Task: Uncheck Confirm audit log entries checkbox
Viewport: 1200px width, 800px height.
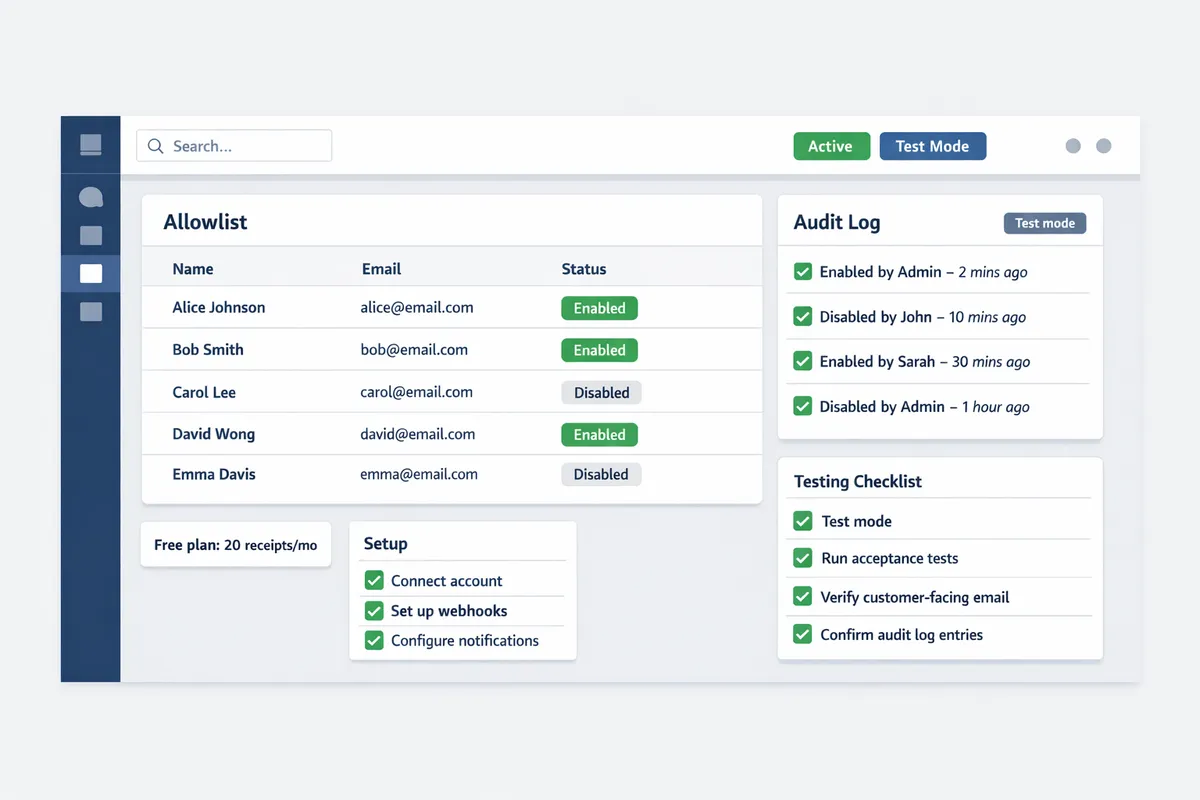Action: [802, 634]
